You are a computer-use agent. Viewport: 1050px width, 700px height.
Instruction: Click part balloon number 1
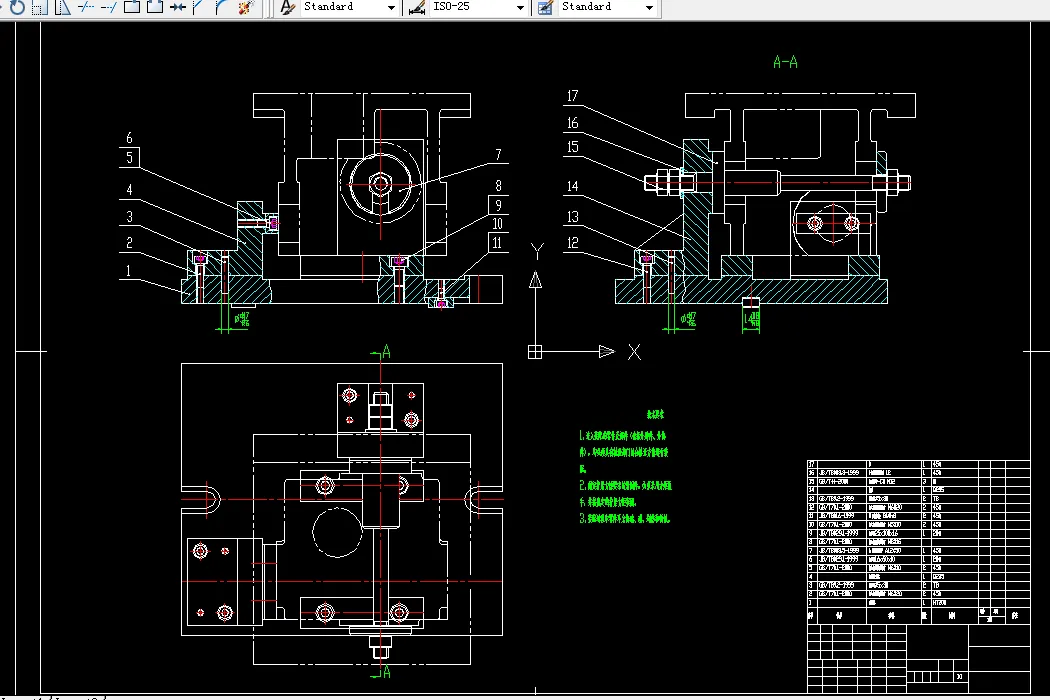point(129,271)
